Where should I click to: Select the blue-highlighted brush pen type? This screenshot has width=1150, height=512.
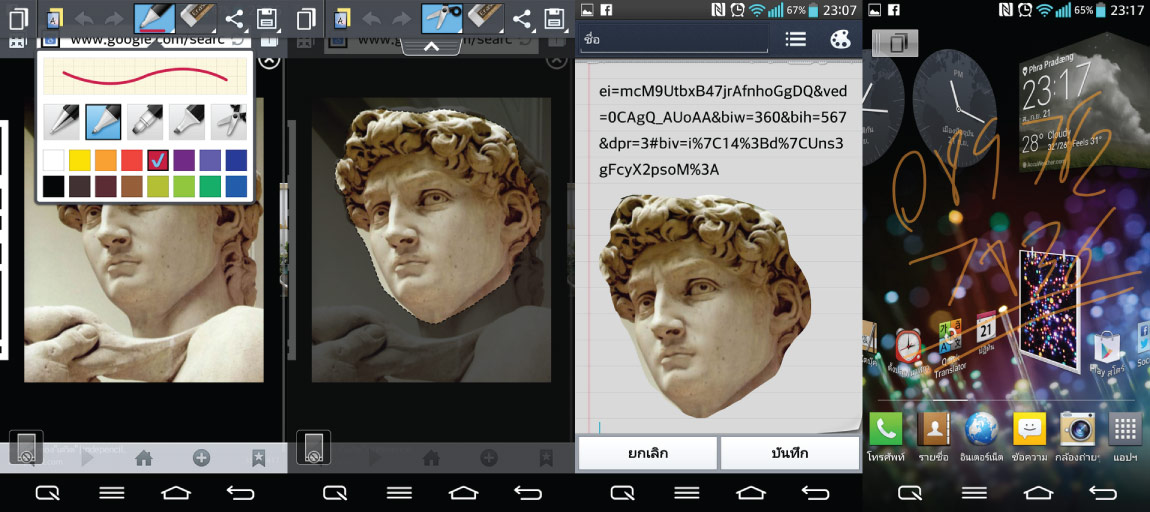(x=103, y=121)
